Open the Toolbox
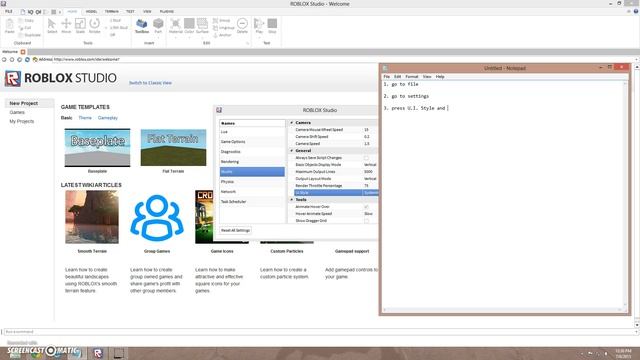 pos(142,26)
